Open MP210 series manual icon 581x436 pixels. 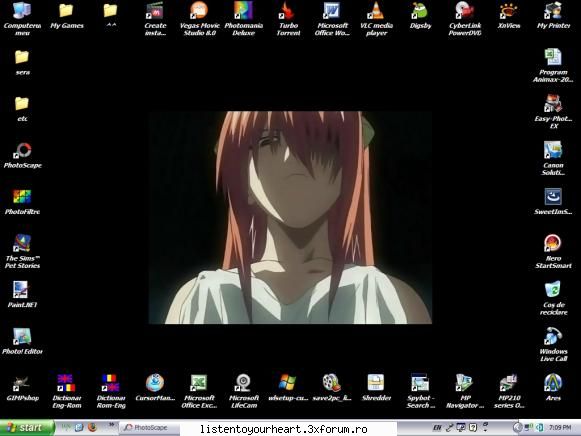509,391
